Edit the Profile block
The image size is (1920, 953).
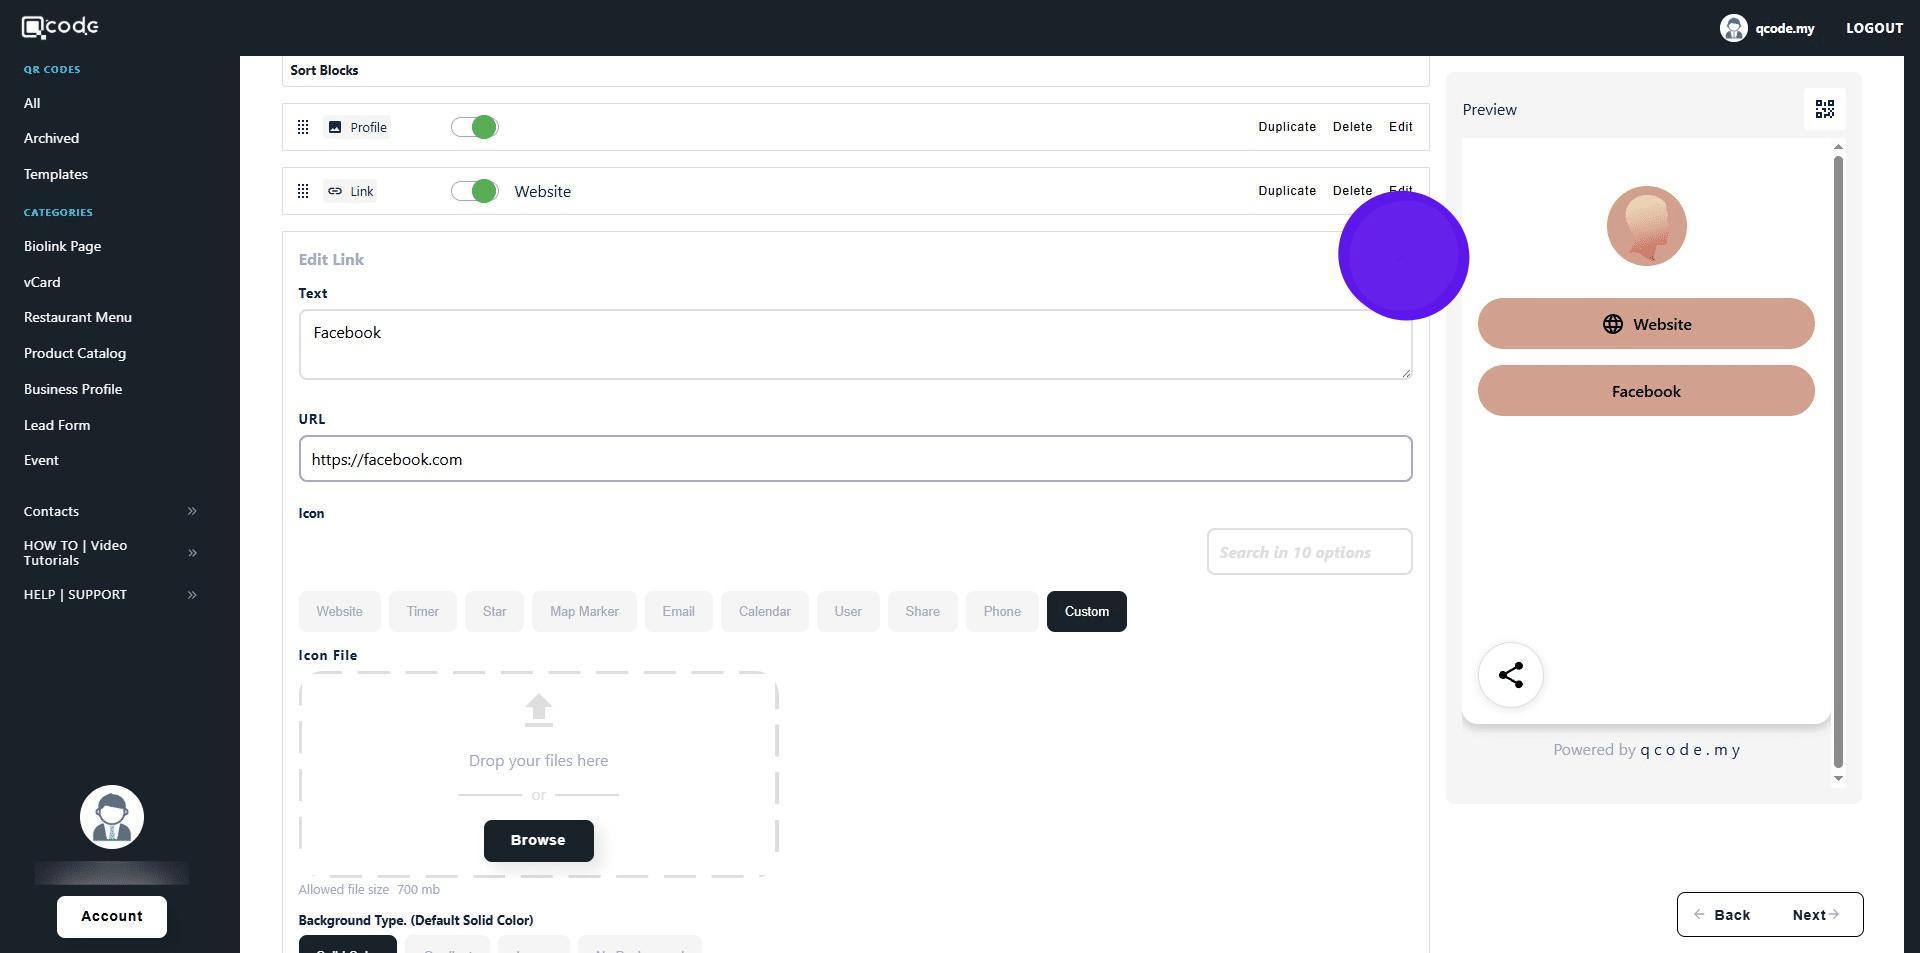[x=1400, y=127]
